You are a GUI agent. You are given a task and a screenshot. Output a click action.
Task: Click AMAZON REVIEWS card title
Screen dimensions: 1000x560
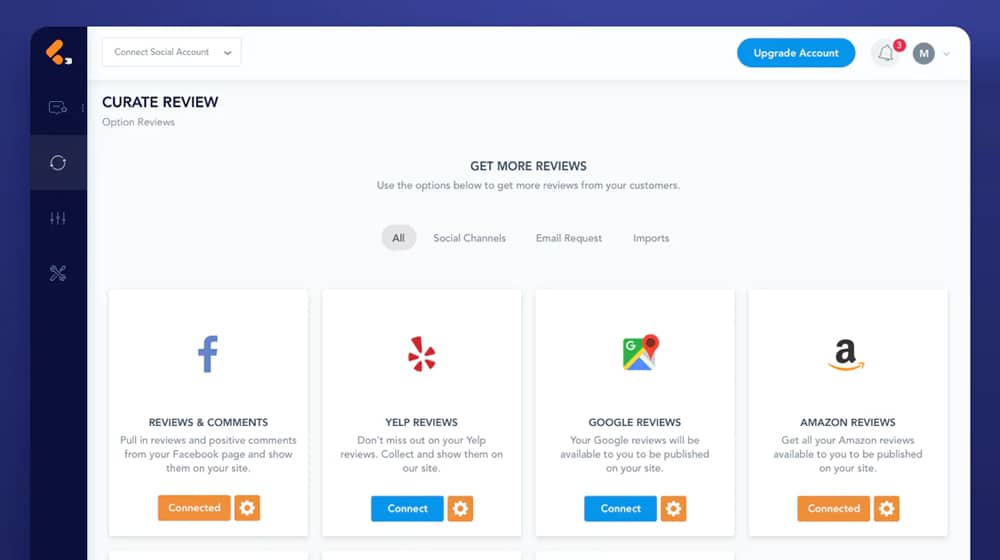pyautogui.click(x=848, y=422)
